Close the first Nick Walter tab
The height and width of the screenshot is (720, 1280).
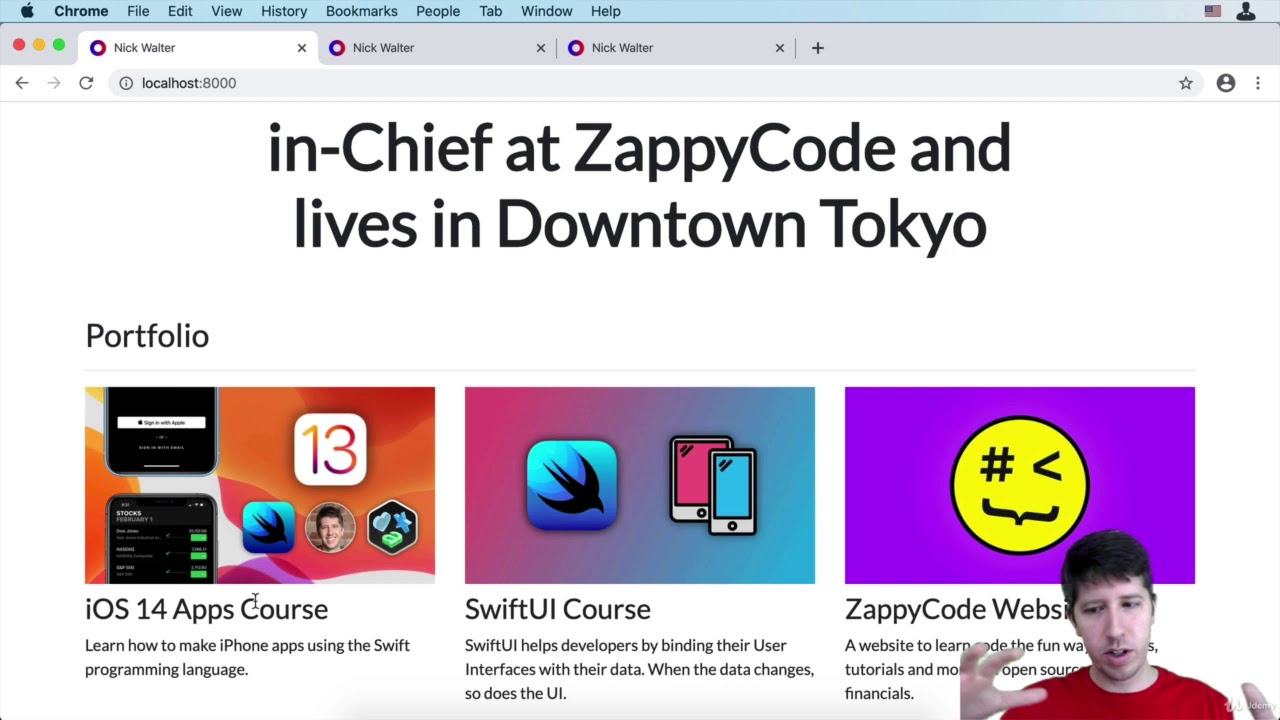tap(302, 47)
